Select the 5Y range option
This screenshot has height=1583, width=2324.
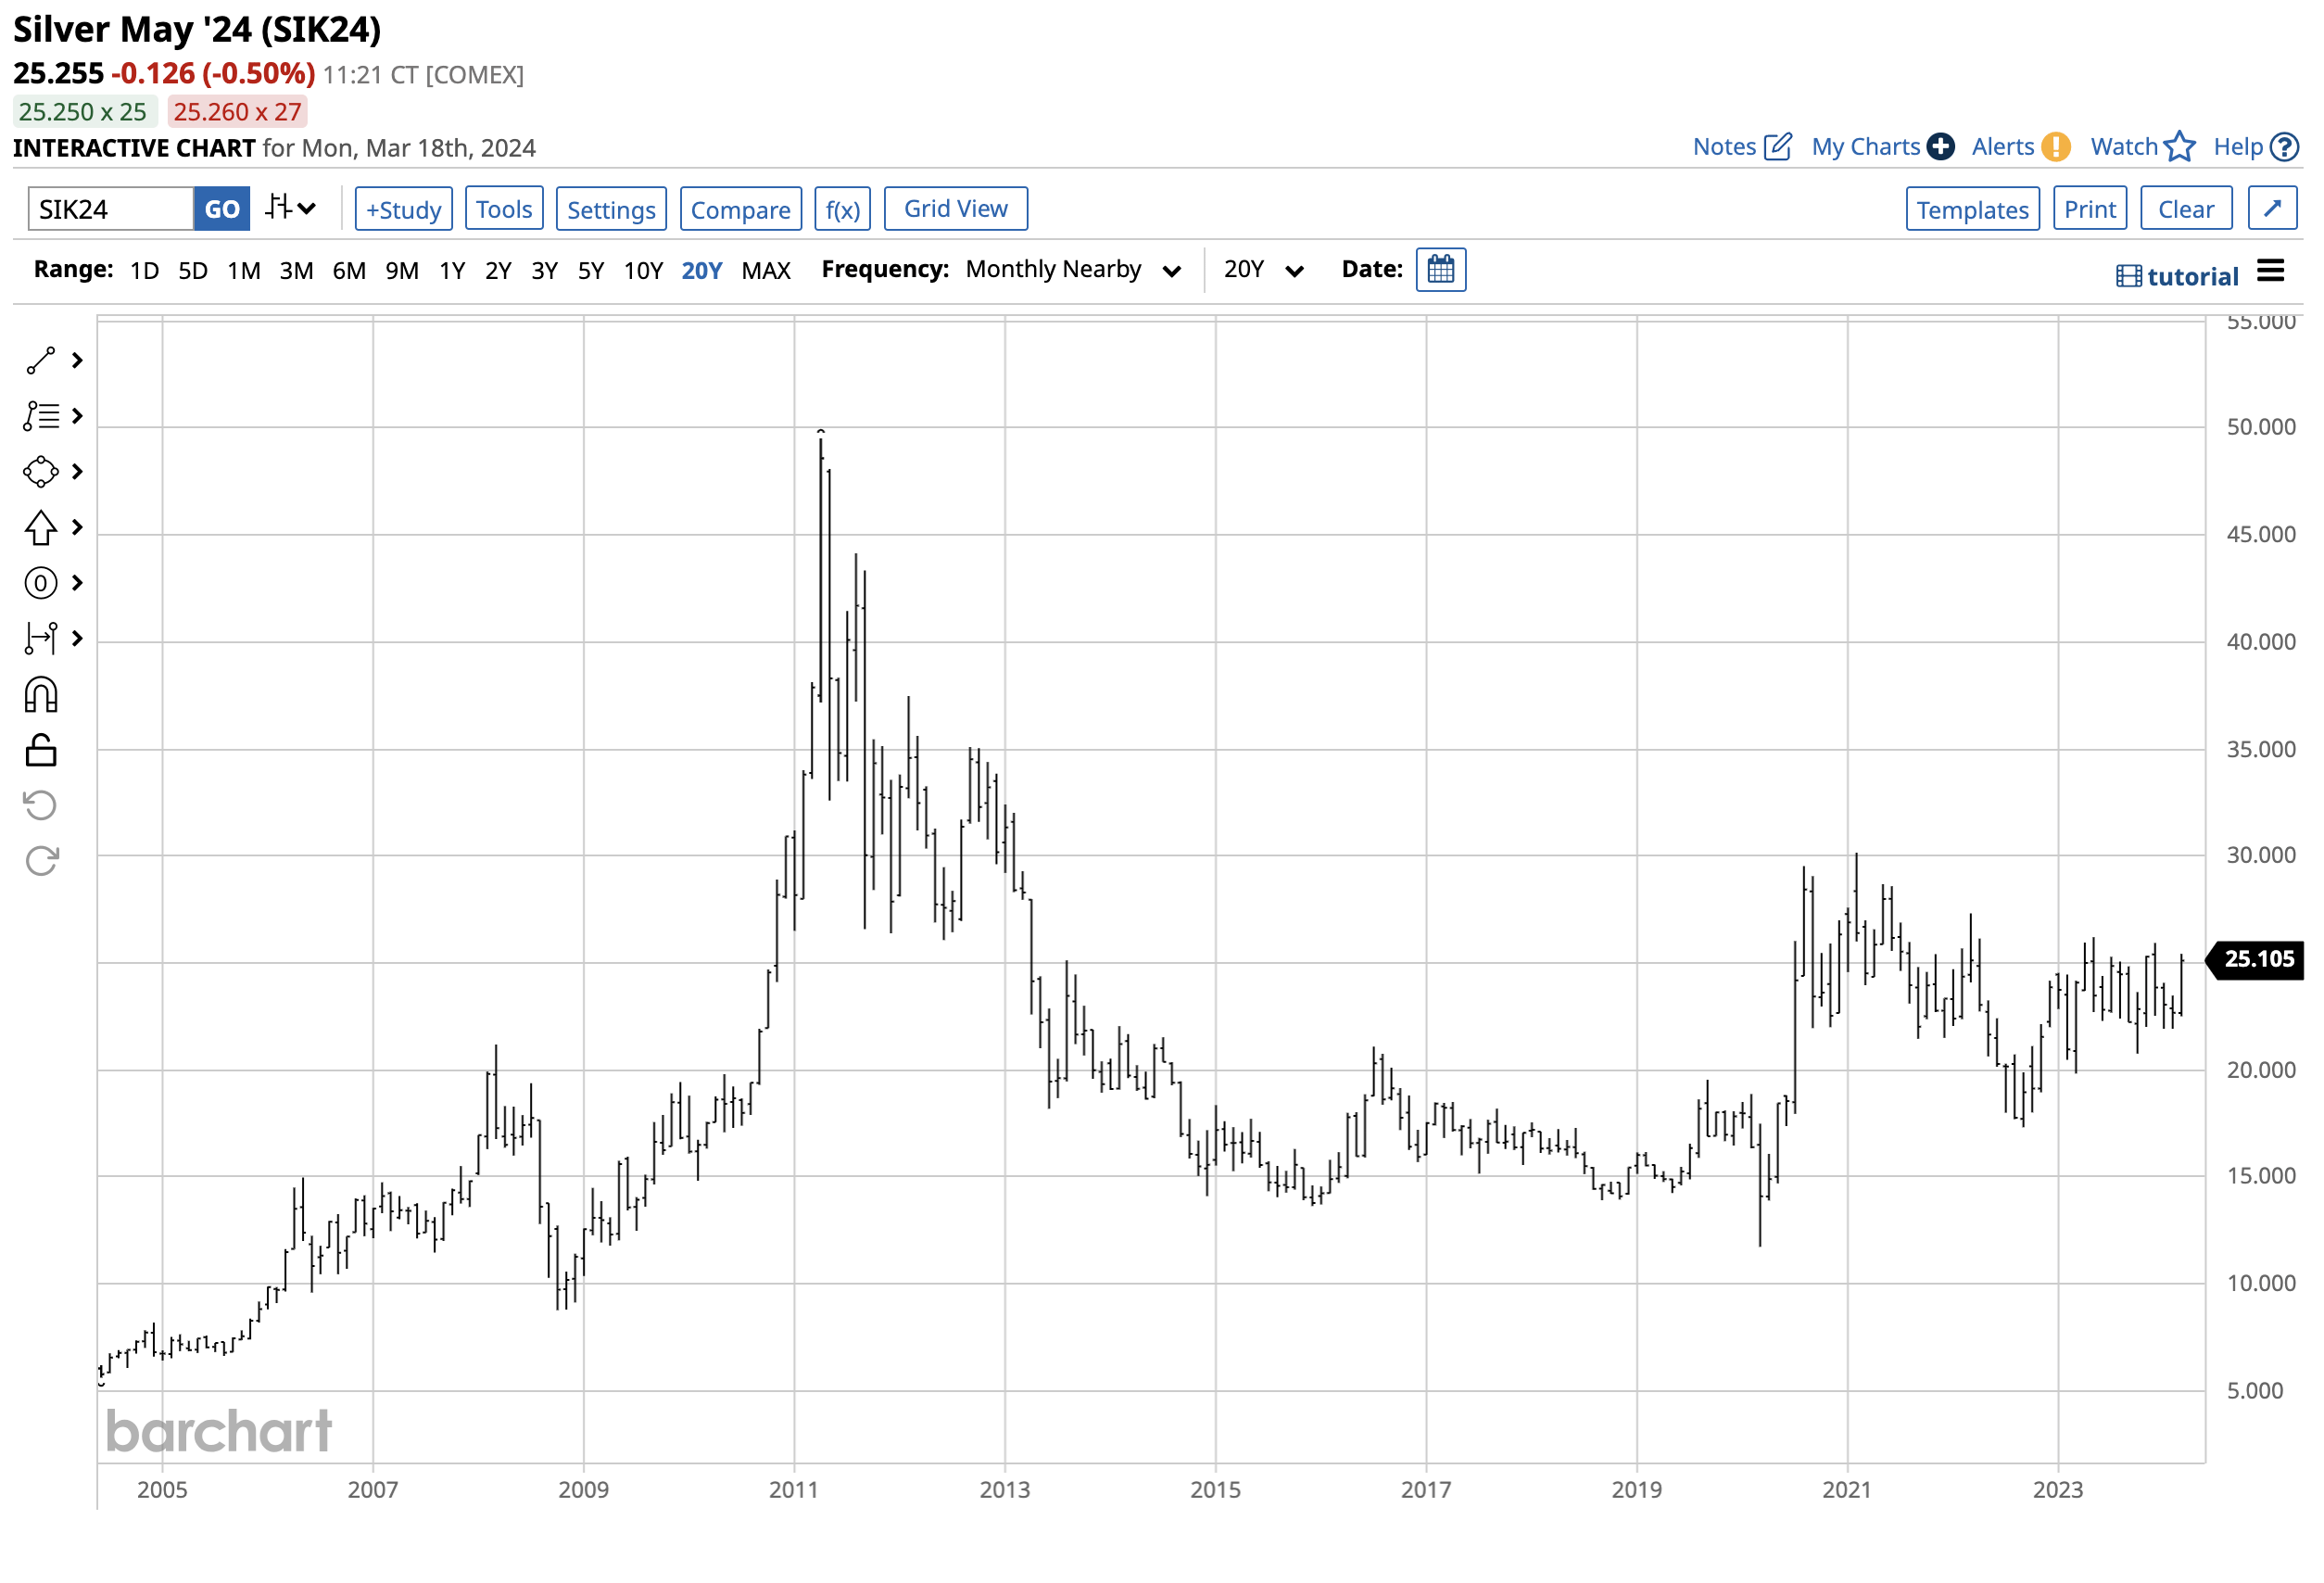(x=591, y=271)
